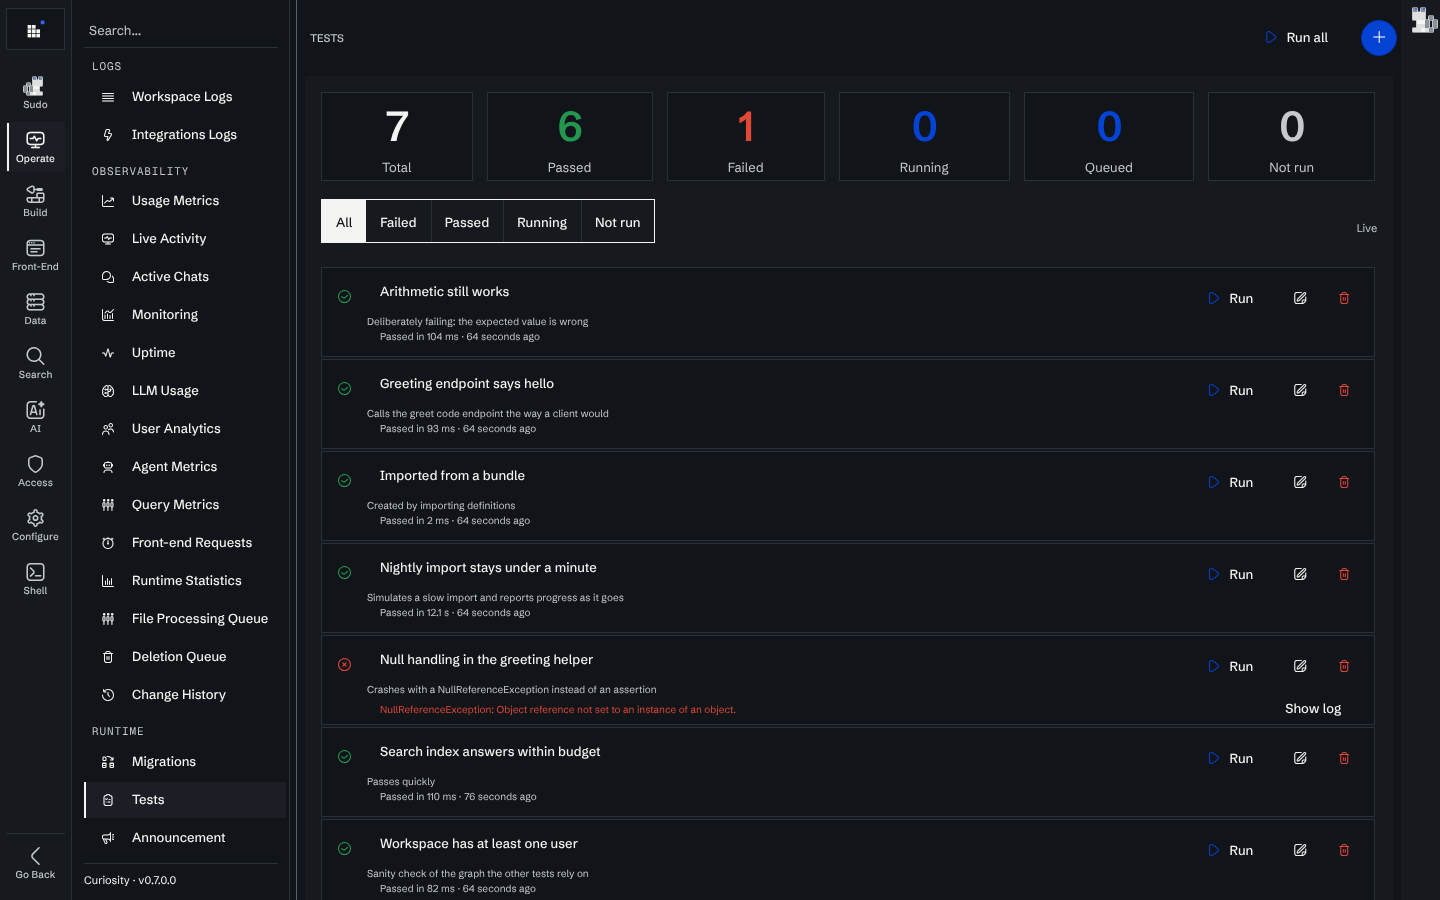Edit the Workspace has at least one user test
1440x900 pixels.
(x=1300, y=850)
